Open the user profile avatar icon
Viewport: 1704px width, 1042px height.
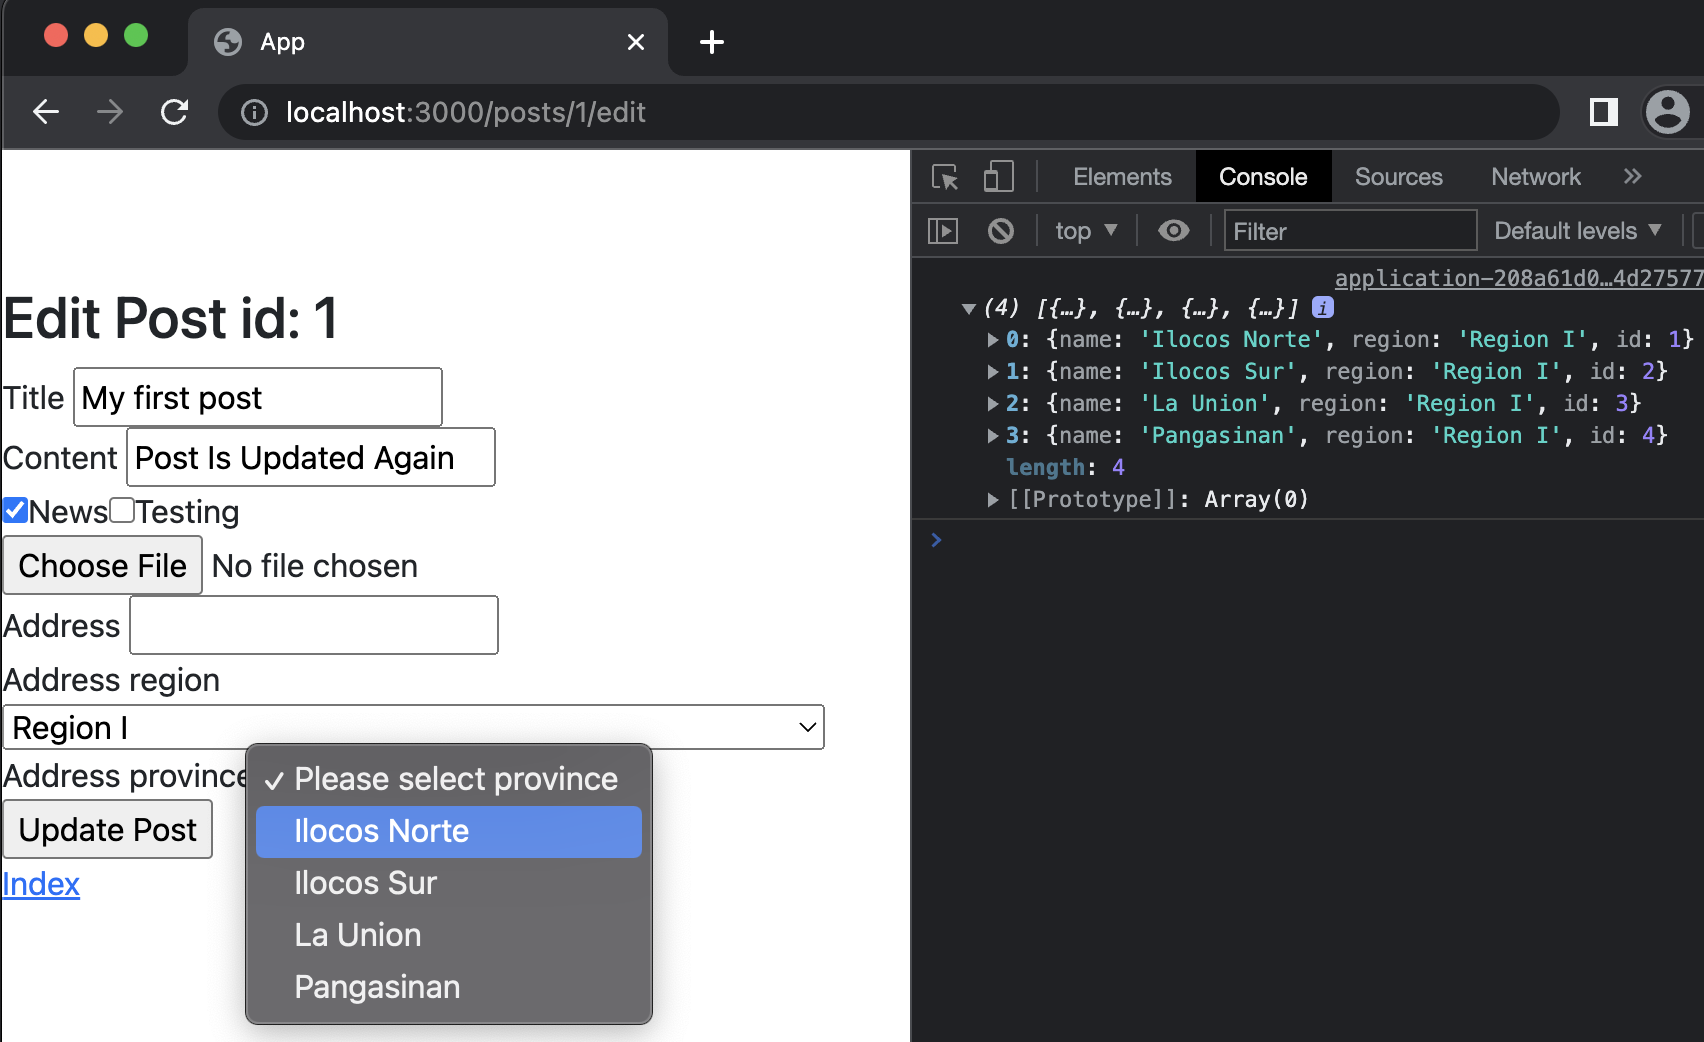(x=1667, y=112)
